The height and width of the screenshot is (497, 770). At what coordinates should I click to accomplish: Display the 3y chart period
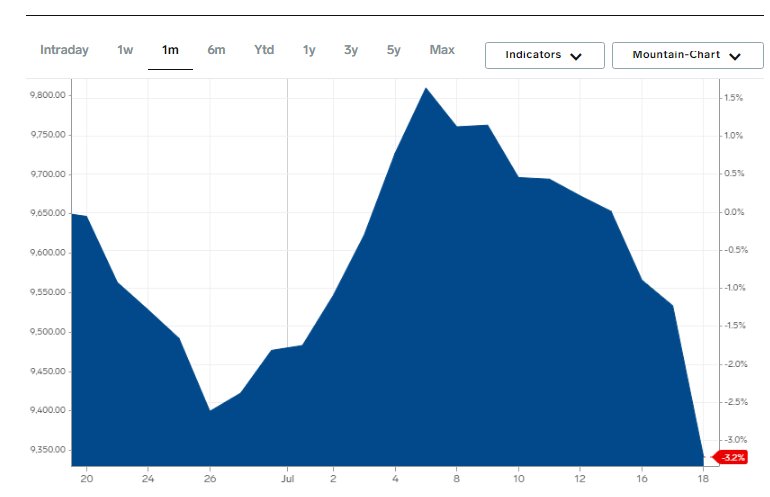(351, 50)
